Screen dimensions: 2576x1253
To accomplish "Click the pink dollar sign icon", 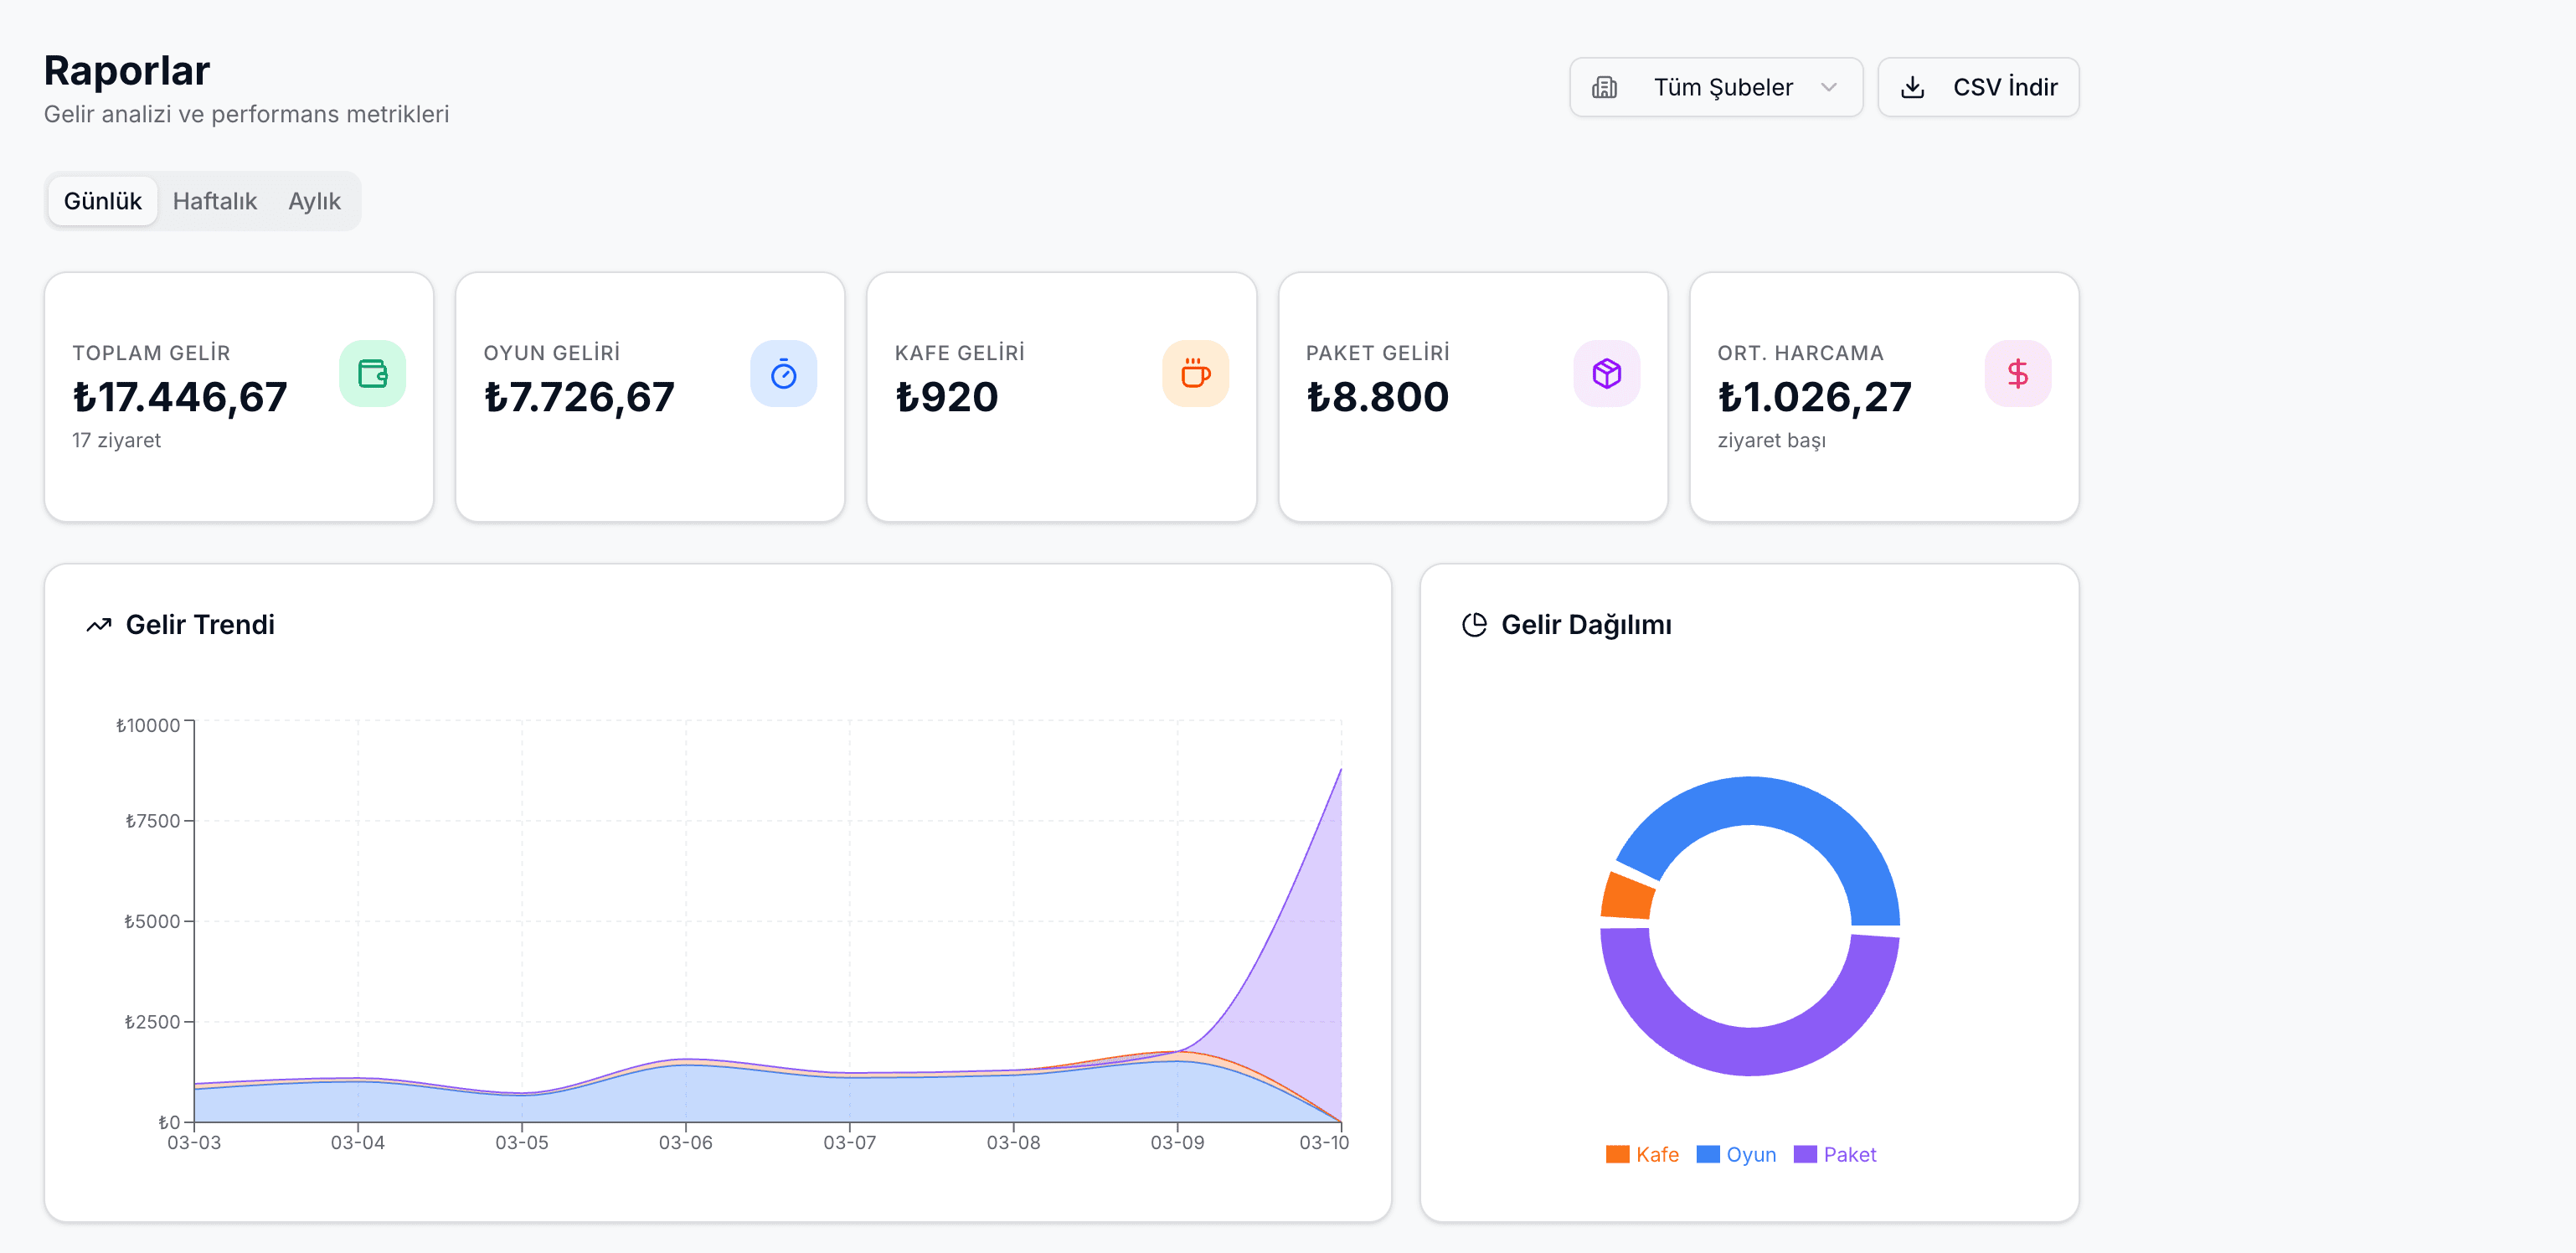I will 2017,374.
